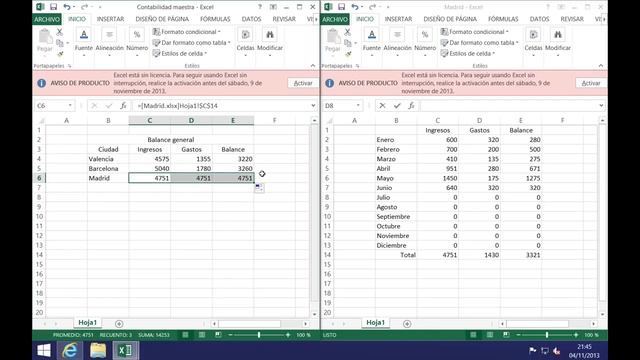The image size is (640, 360).
Task: Zoom out with minus, Madrid window
Action: [518, 335]
